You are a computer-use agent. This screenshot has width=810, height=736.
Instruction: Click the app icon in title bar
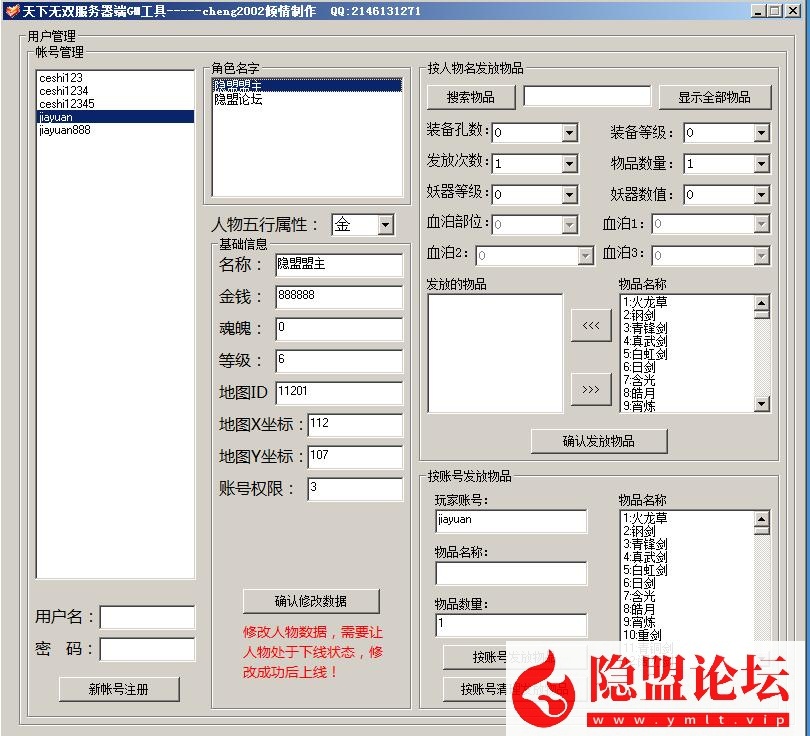pos(11,11)
